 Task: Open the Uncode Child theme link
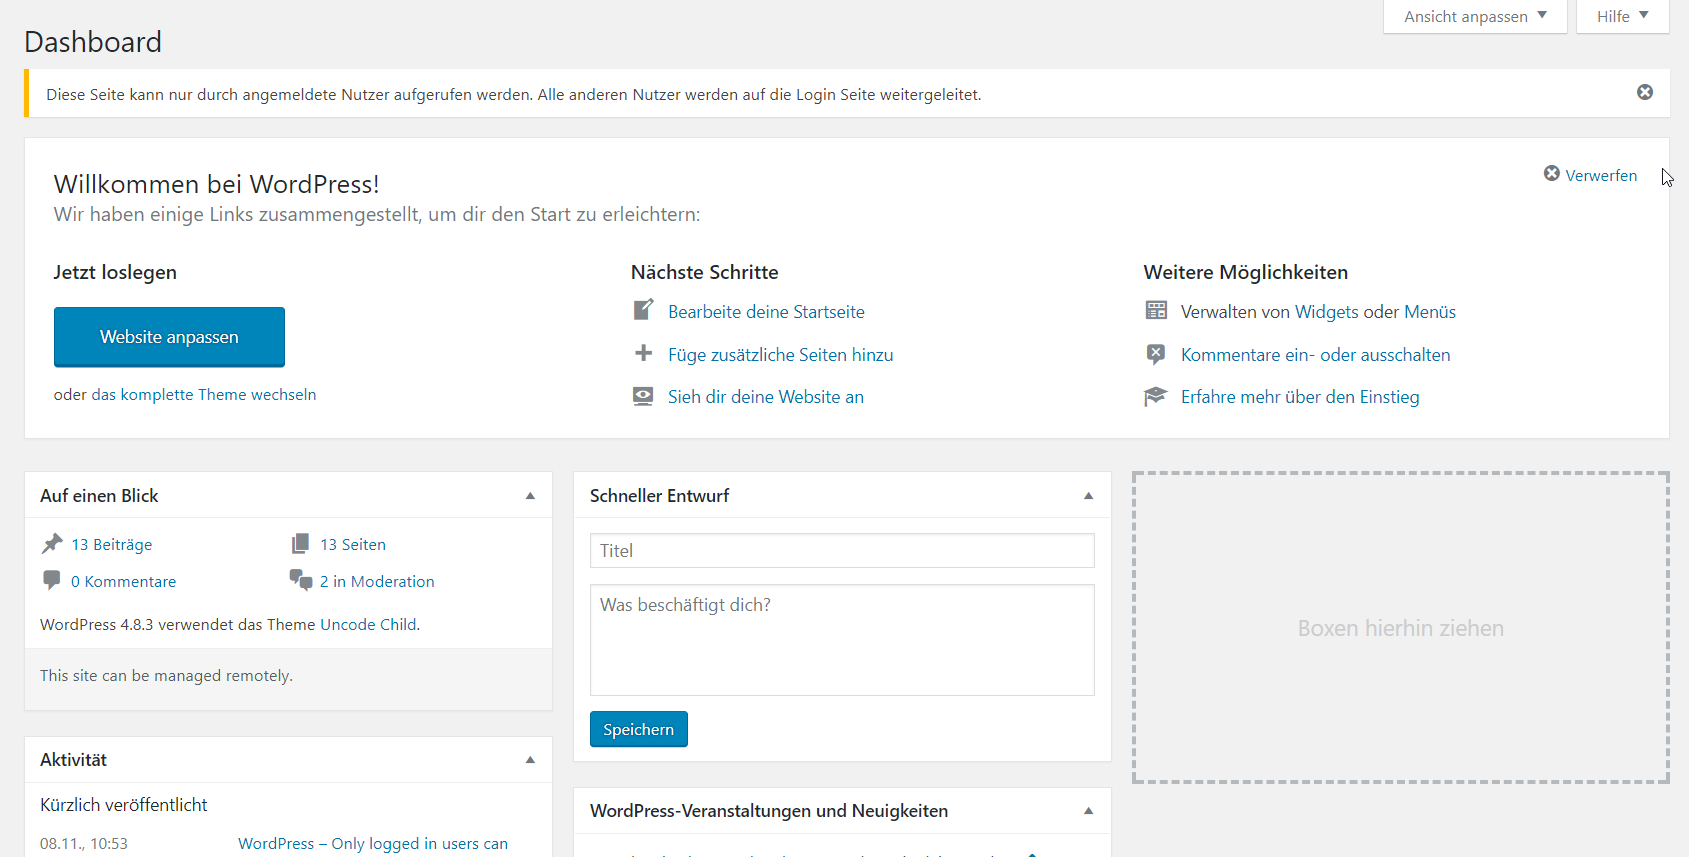click(368, 625)
